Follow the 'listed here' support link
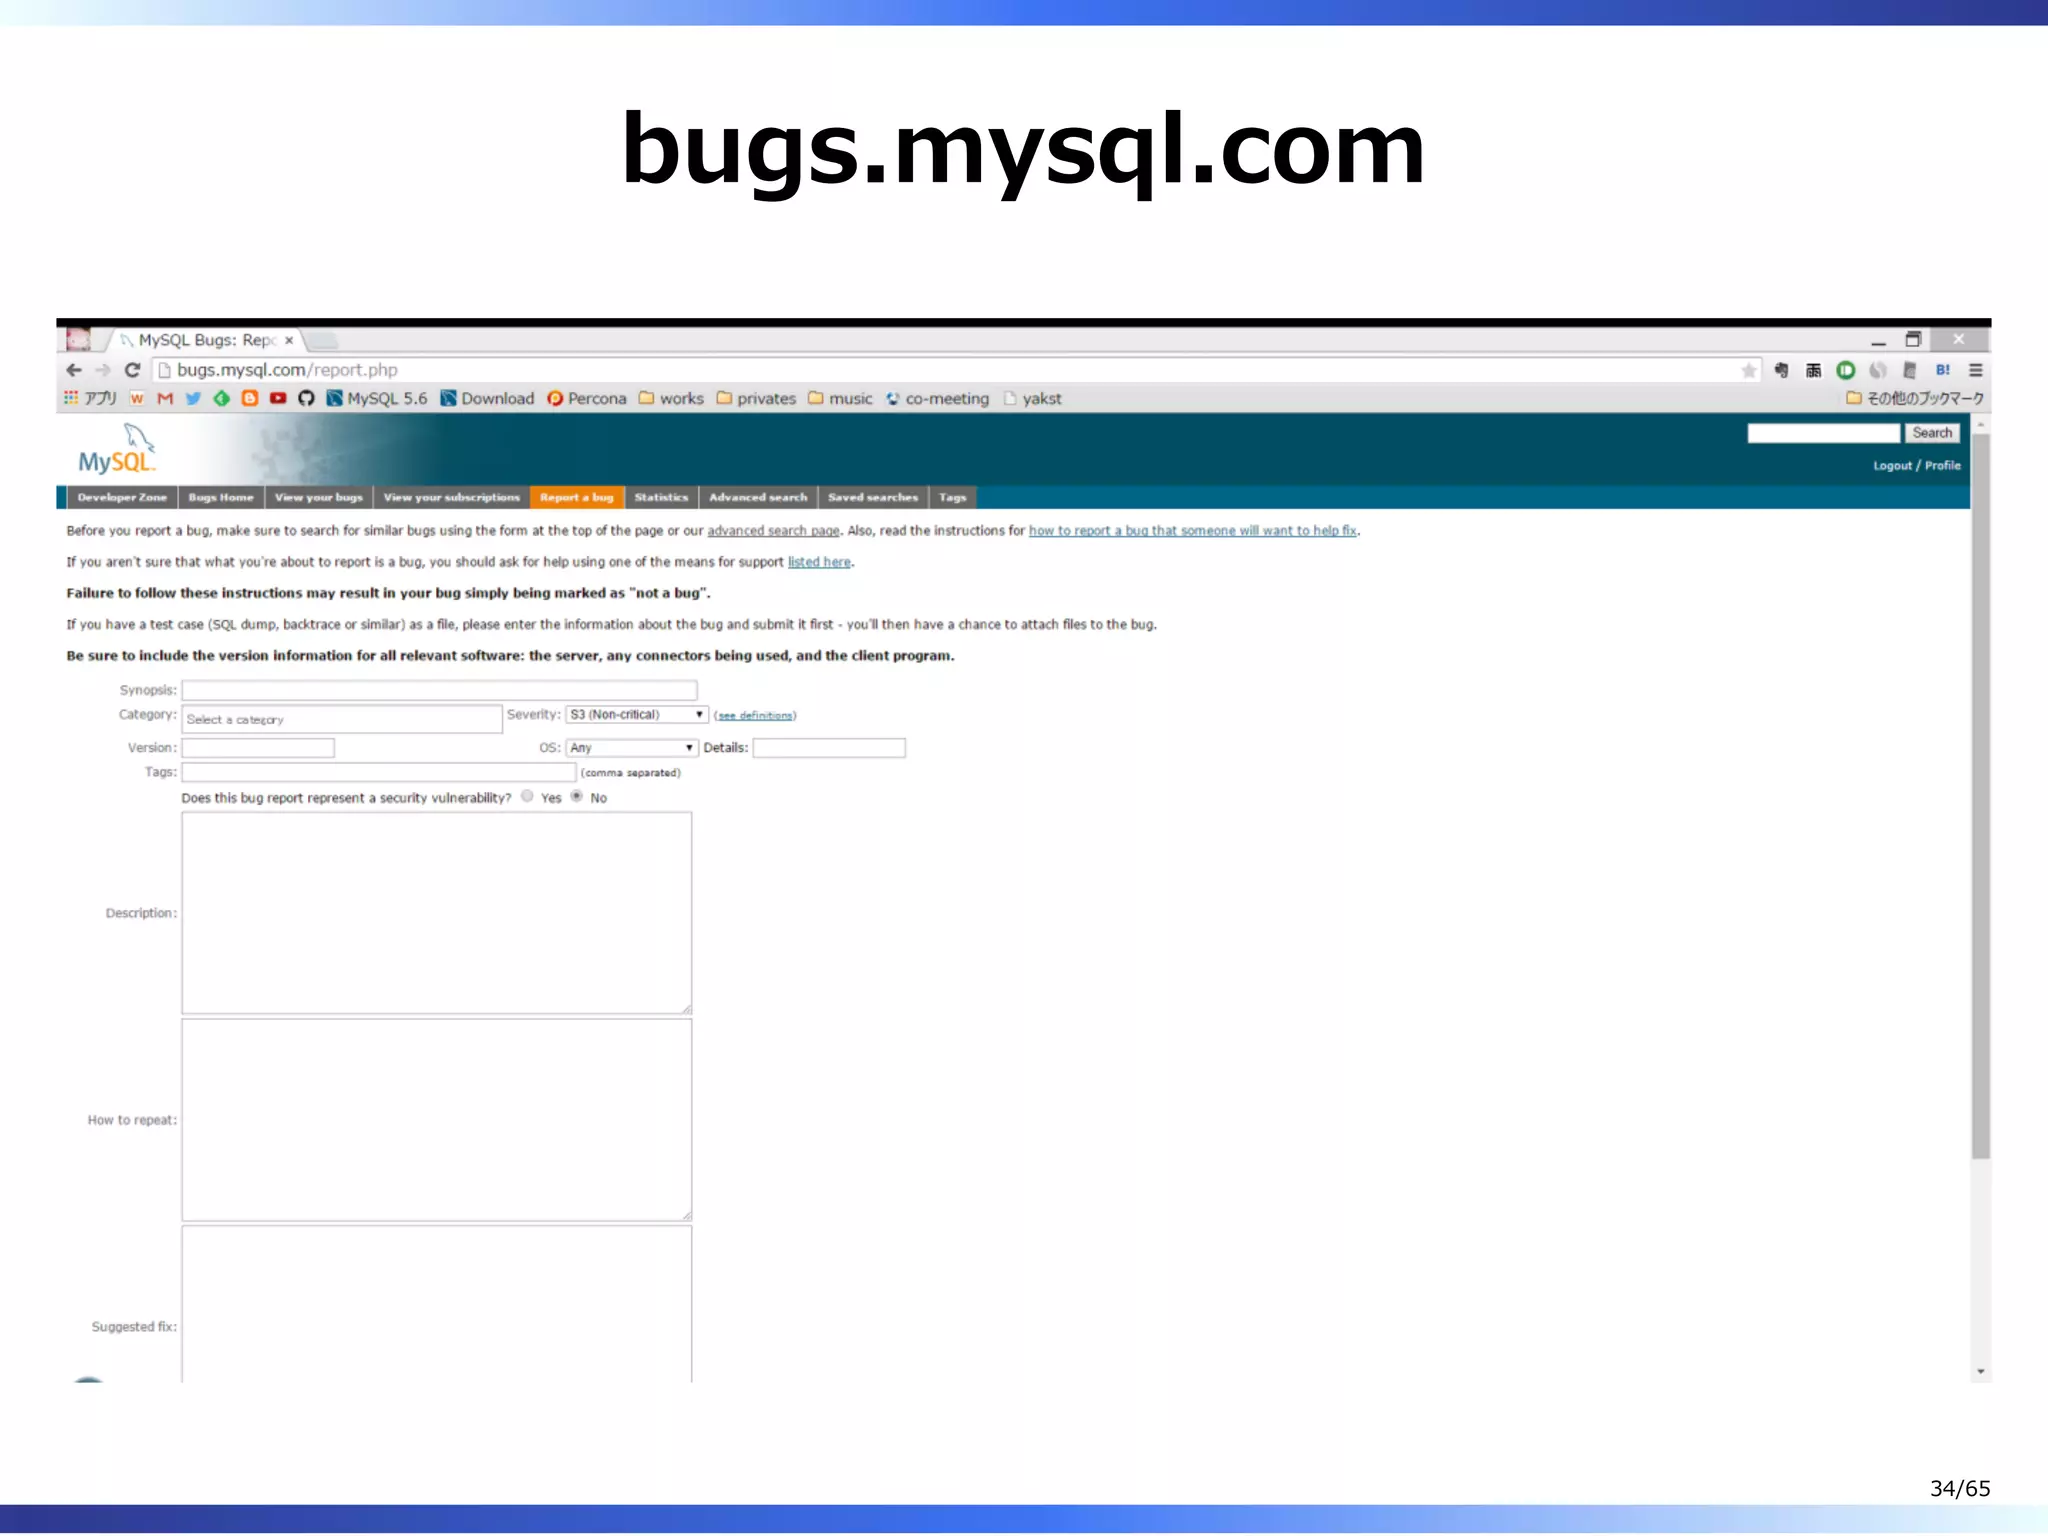2048x1536 pixels. point(819,562)
